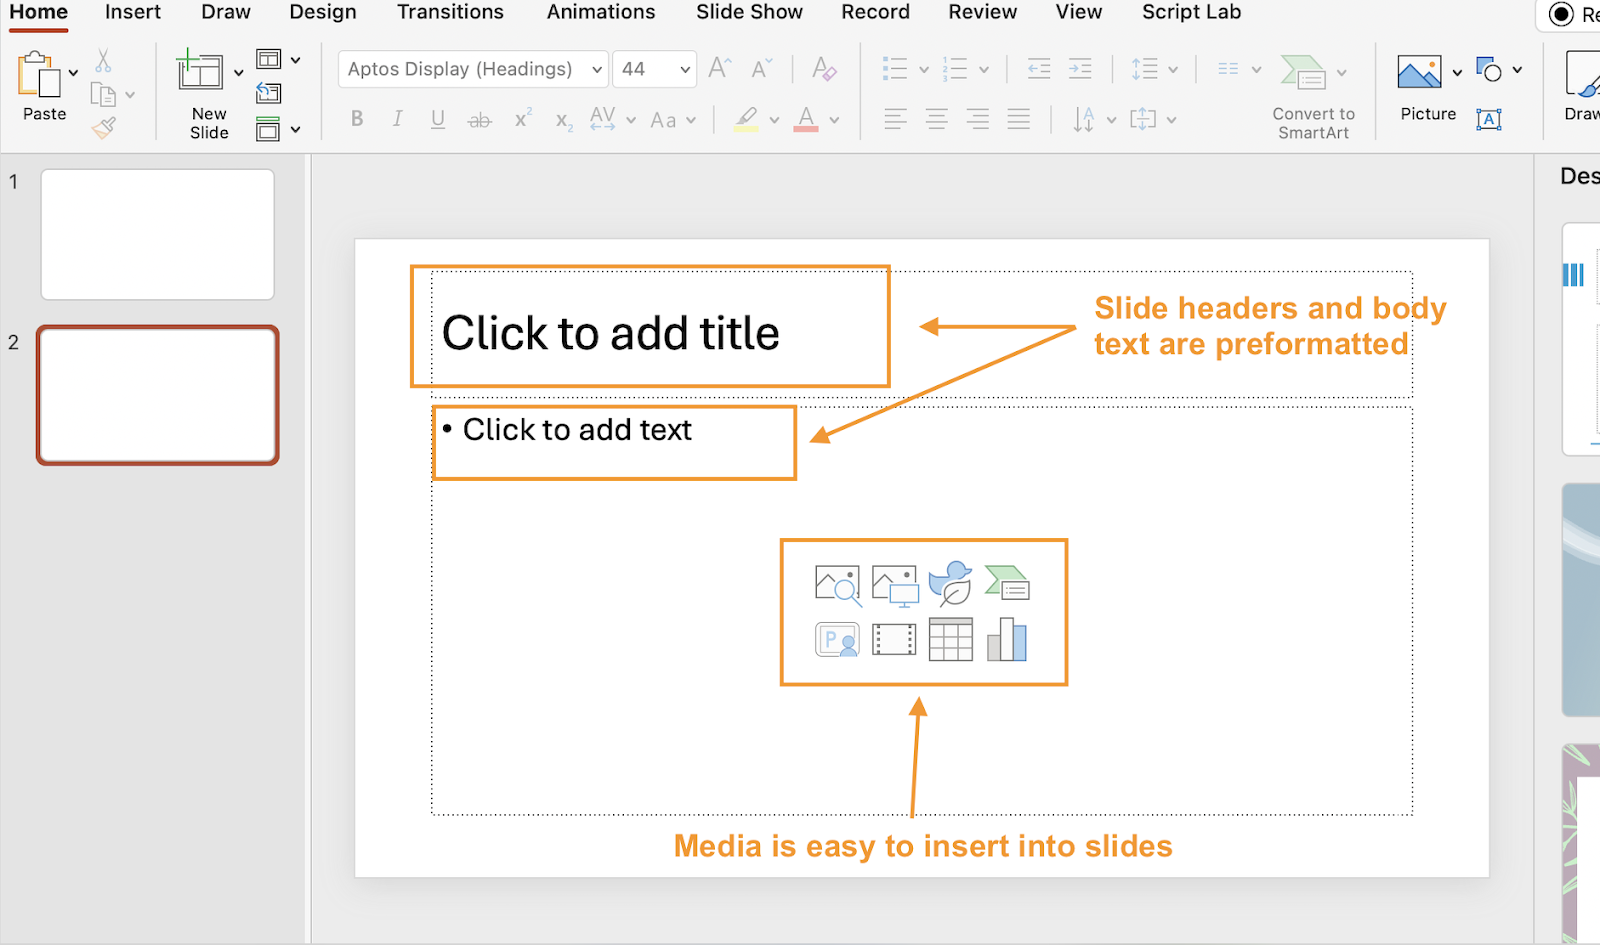The image size is (1600, 945).
Task: Switch to the Transitions tab
Action: pos(450,12)
